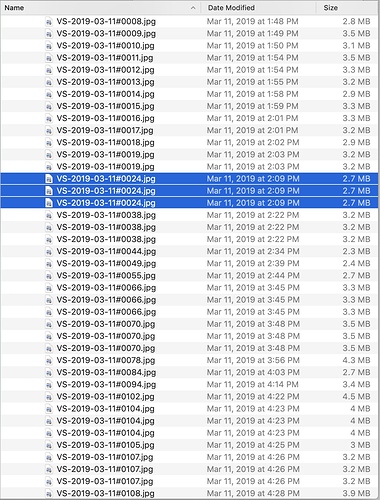Click the size value 2.4 MB
This screenshot has width=380, height=500.
tap(356, 263)
